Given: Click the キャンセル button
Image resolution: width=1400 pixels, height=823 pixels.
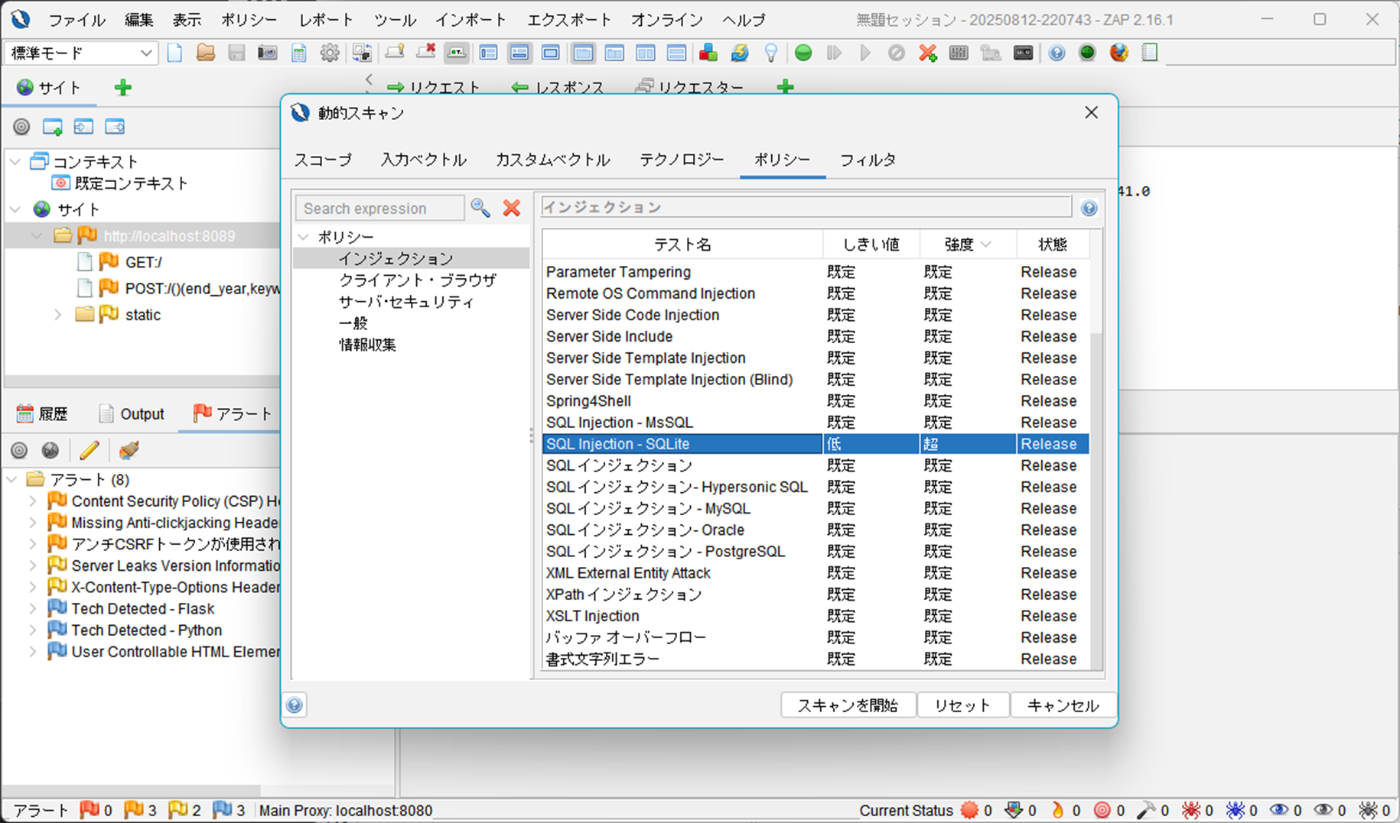Looking at the screenshot, I should coord(1063,705).
